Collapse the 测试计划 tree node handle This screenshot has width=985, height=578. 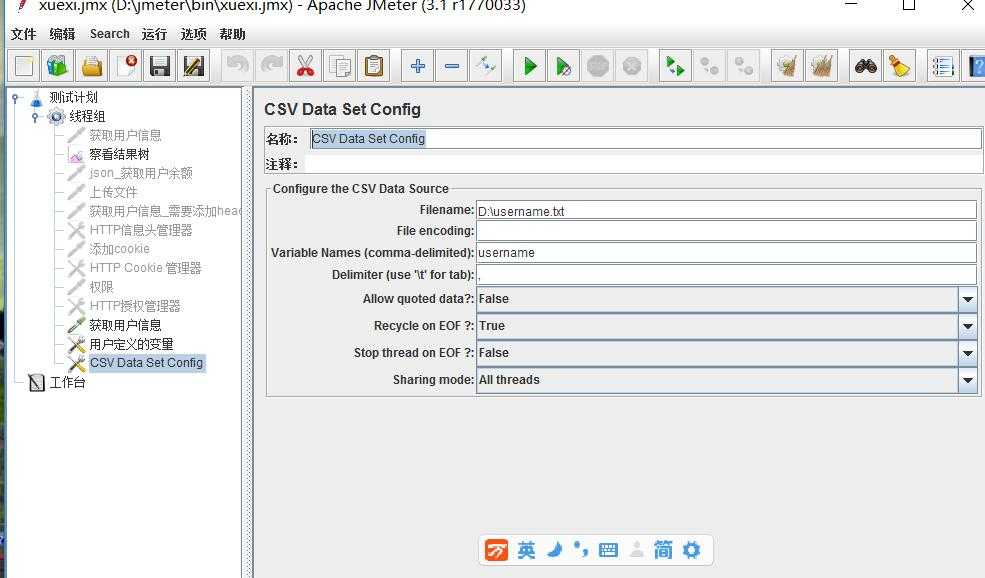[15, 97]
